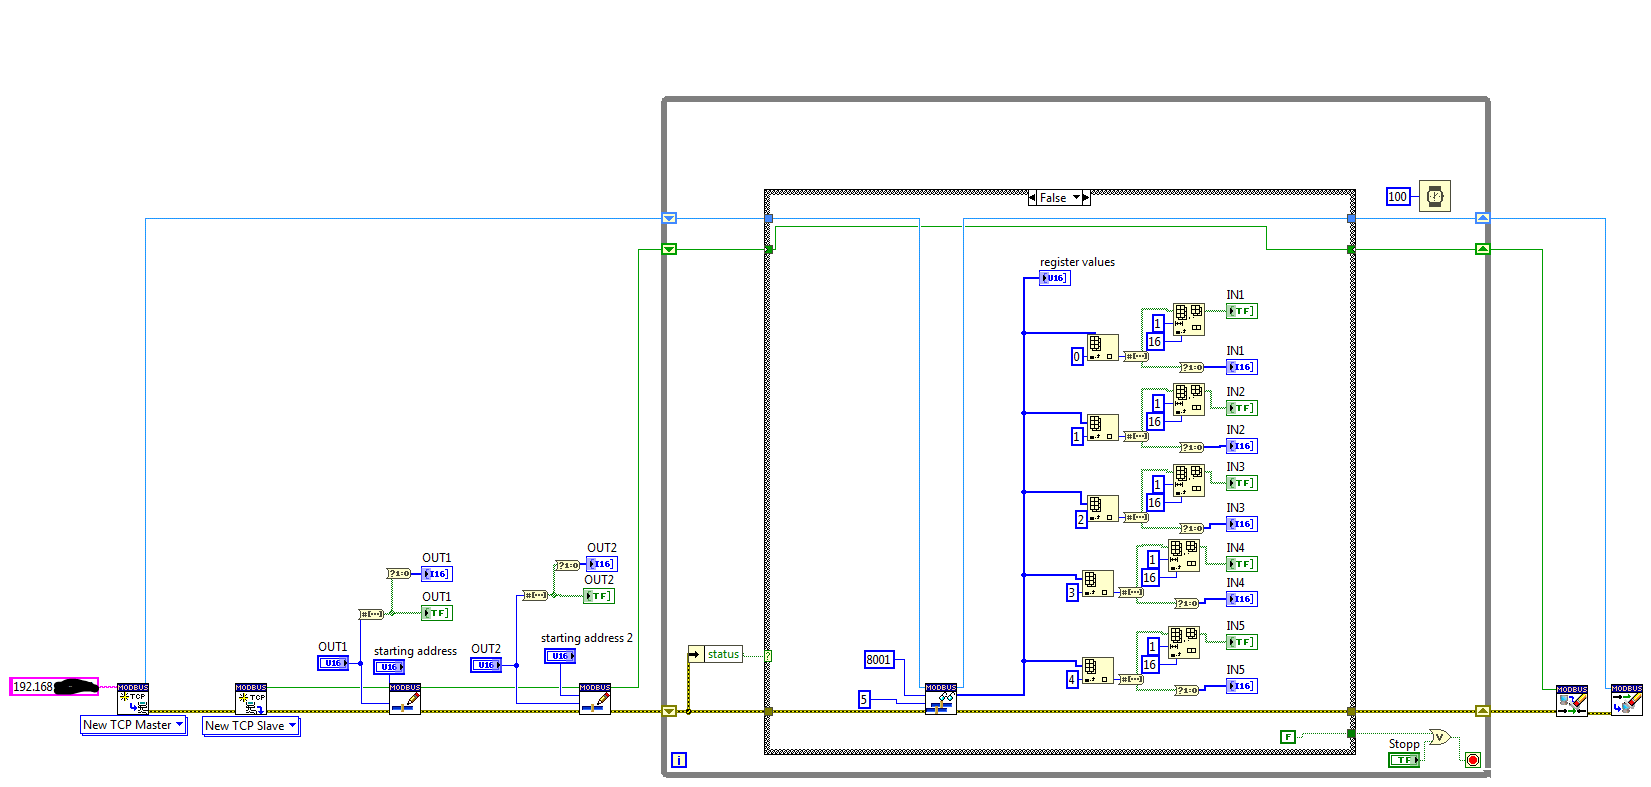Select Index Array node wired to constant 2
The image size is (1651, 787).
coord(1103,508)
